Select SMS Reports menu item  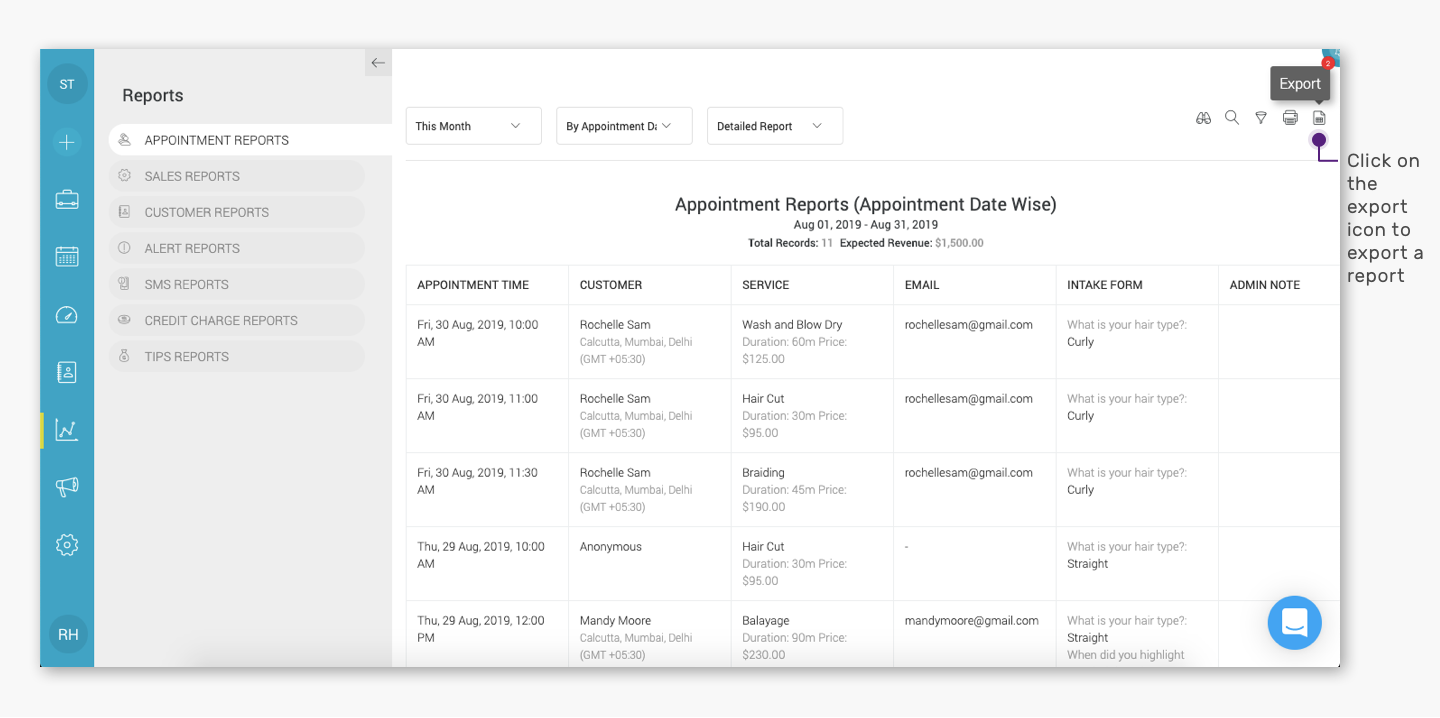click(237, 284)
